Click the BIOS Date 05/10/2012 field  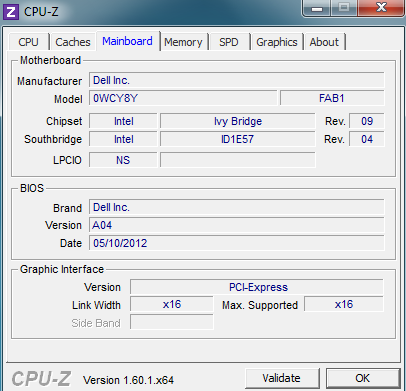tap(237, 243)
